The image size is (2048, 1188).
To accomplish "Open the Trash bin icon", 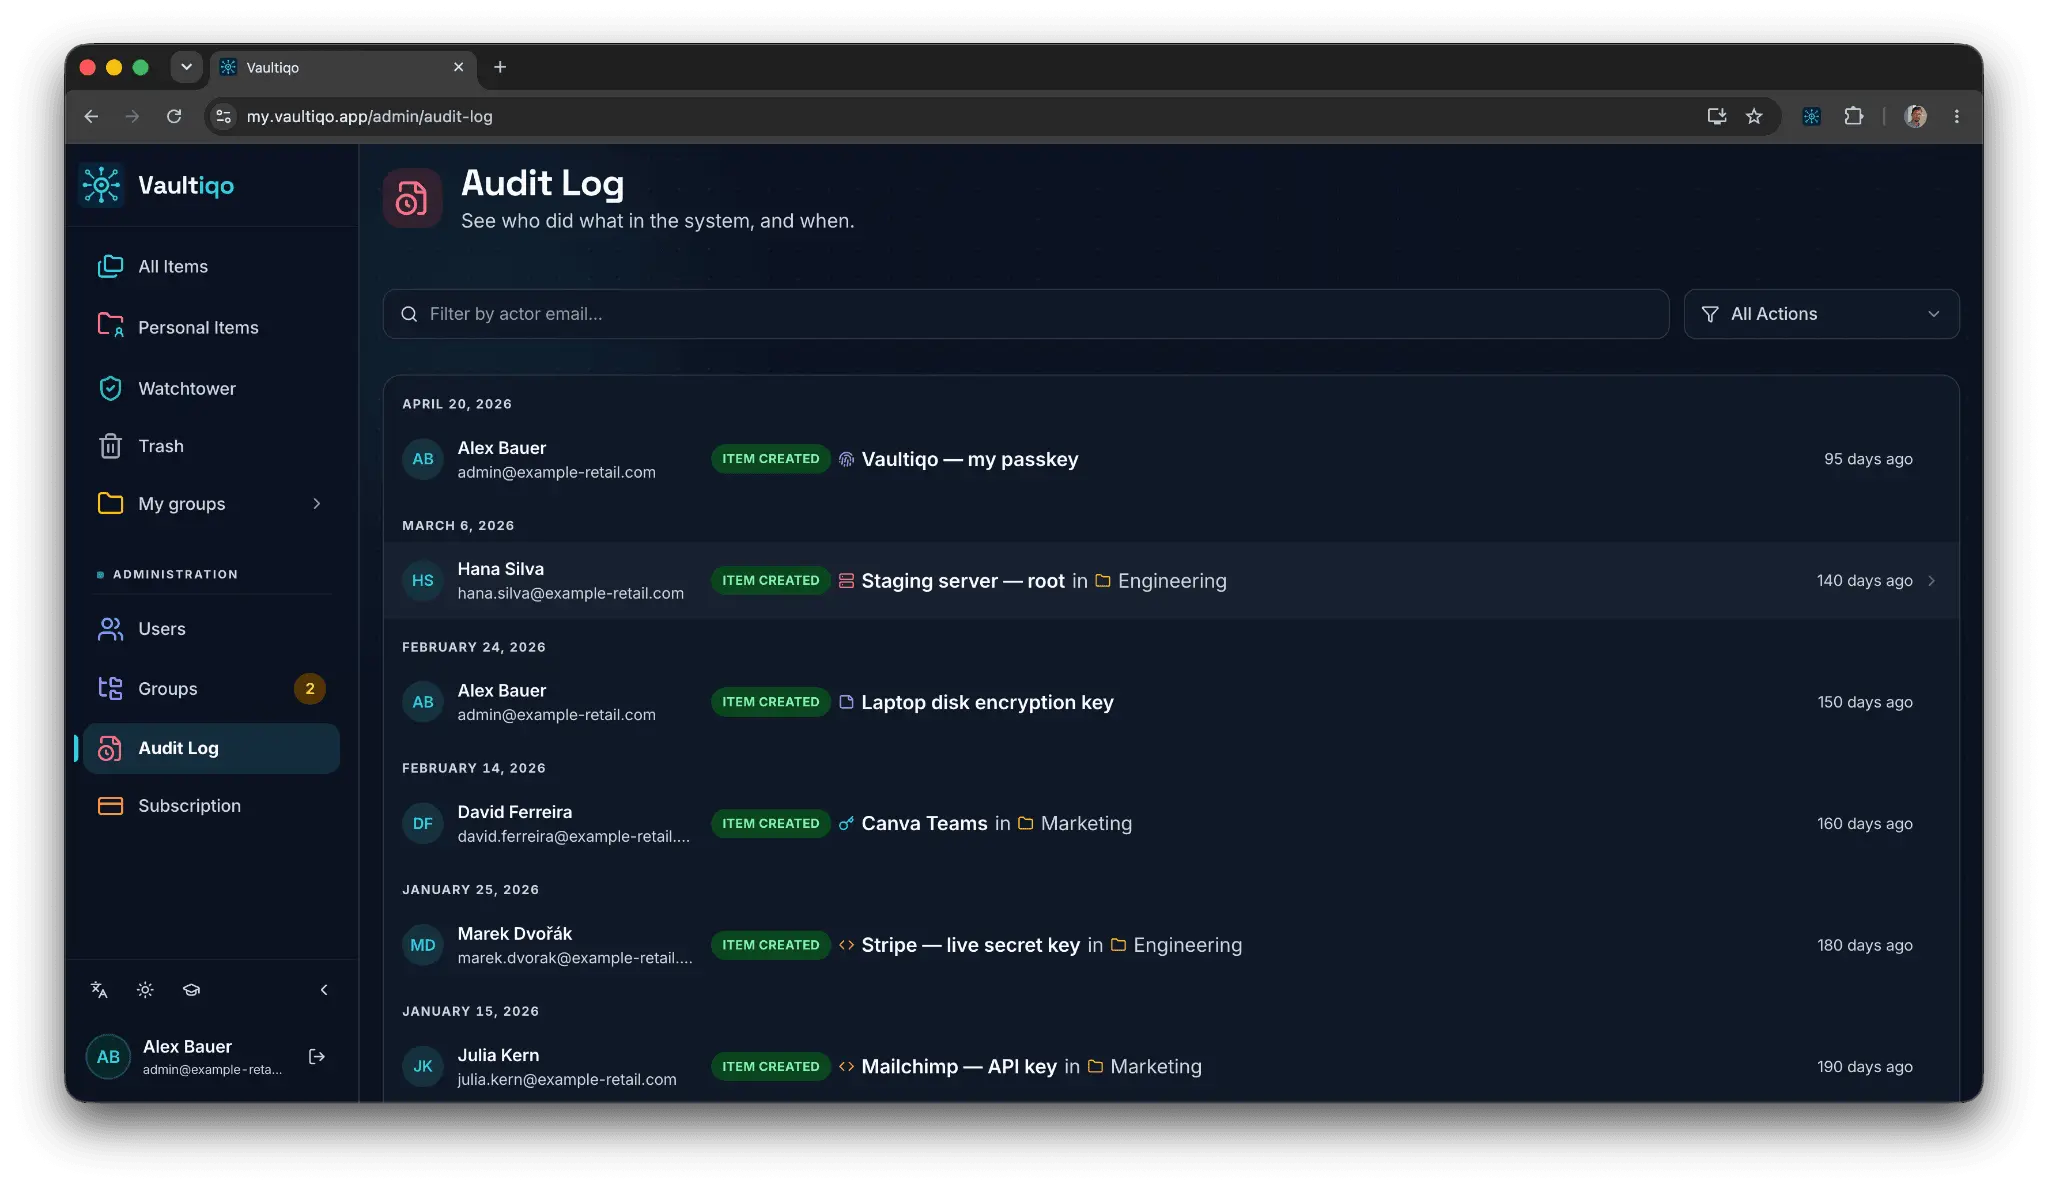I will [110, 446].
